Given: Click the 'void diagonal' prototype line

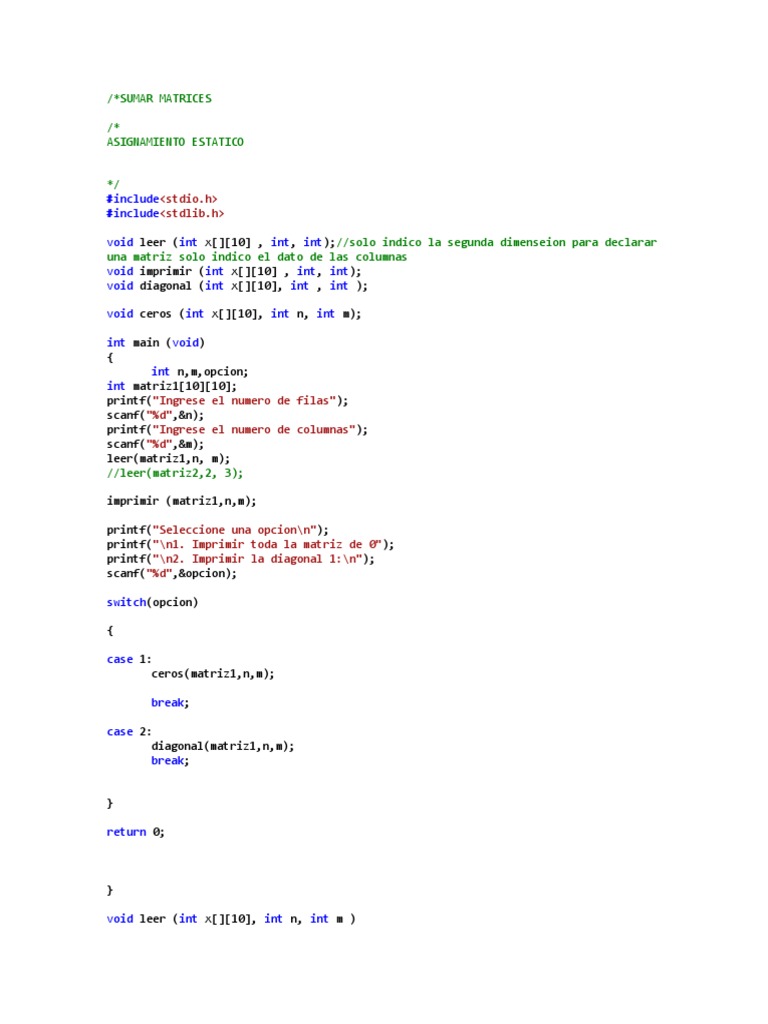Looking at the screenshot, I should coord(237,285).
